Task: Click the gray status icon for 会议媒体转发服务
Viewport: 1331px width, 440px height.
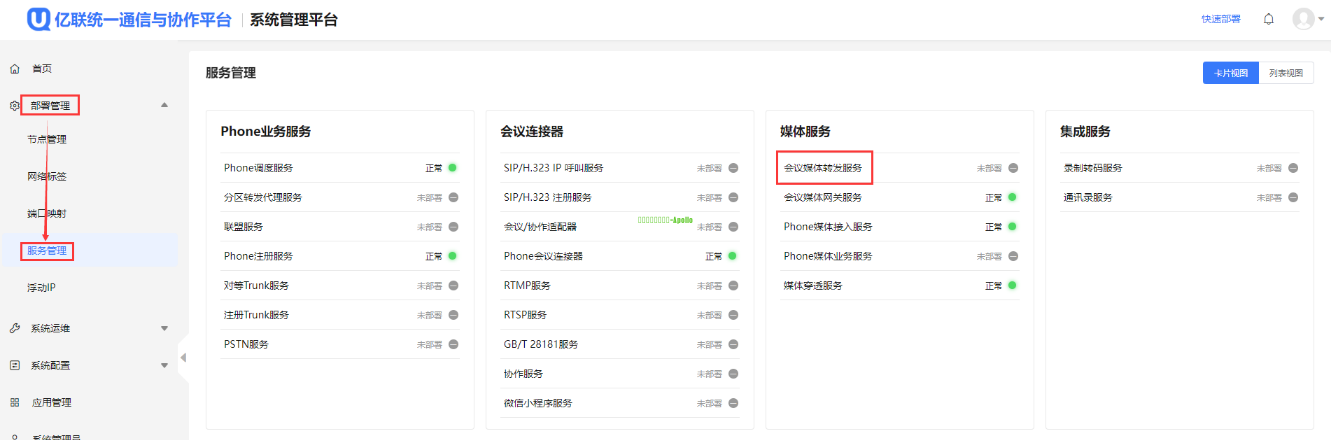Action: click(x=1012, y=168)
